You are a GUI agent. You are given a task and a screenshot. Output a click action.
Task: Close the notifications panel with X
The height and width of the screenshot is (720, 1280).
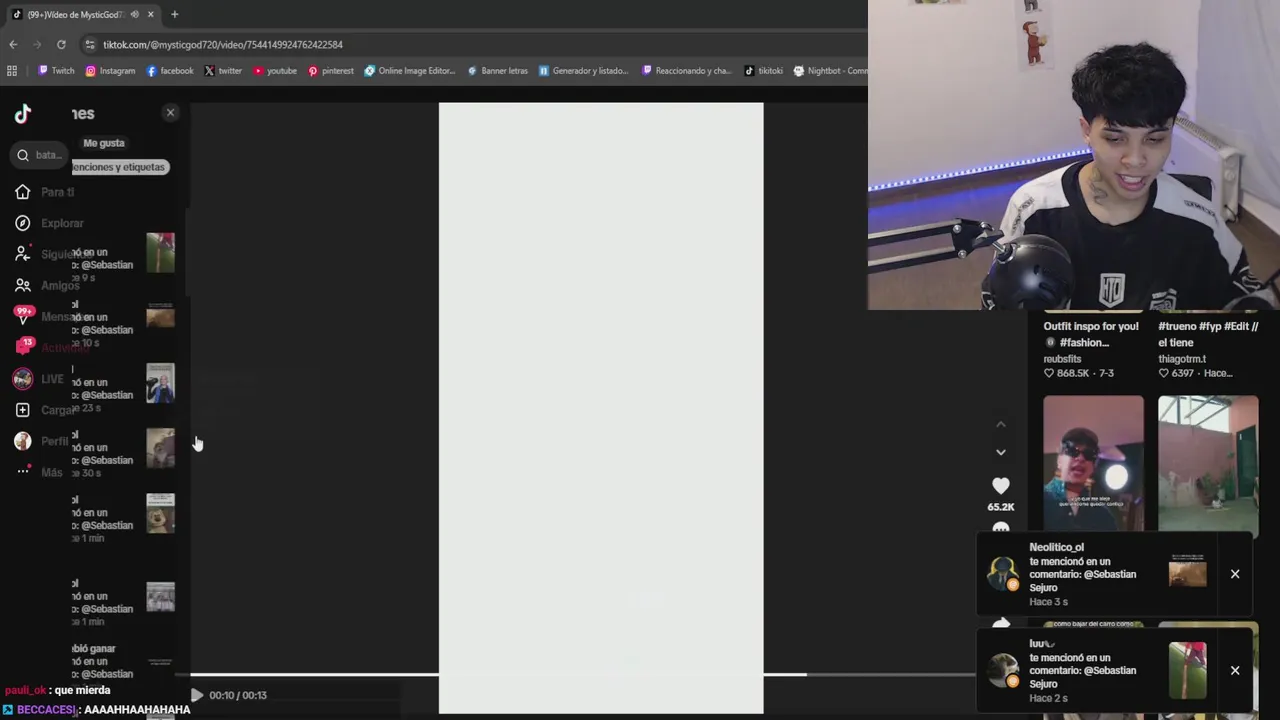point(170,113)
